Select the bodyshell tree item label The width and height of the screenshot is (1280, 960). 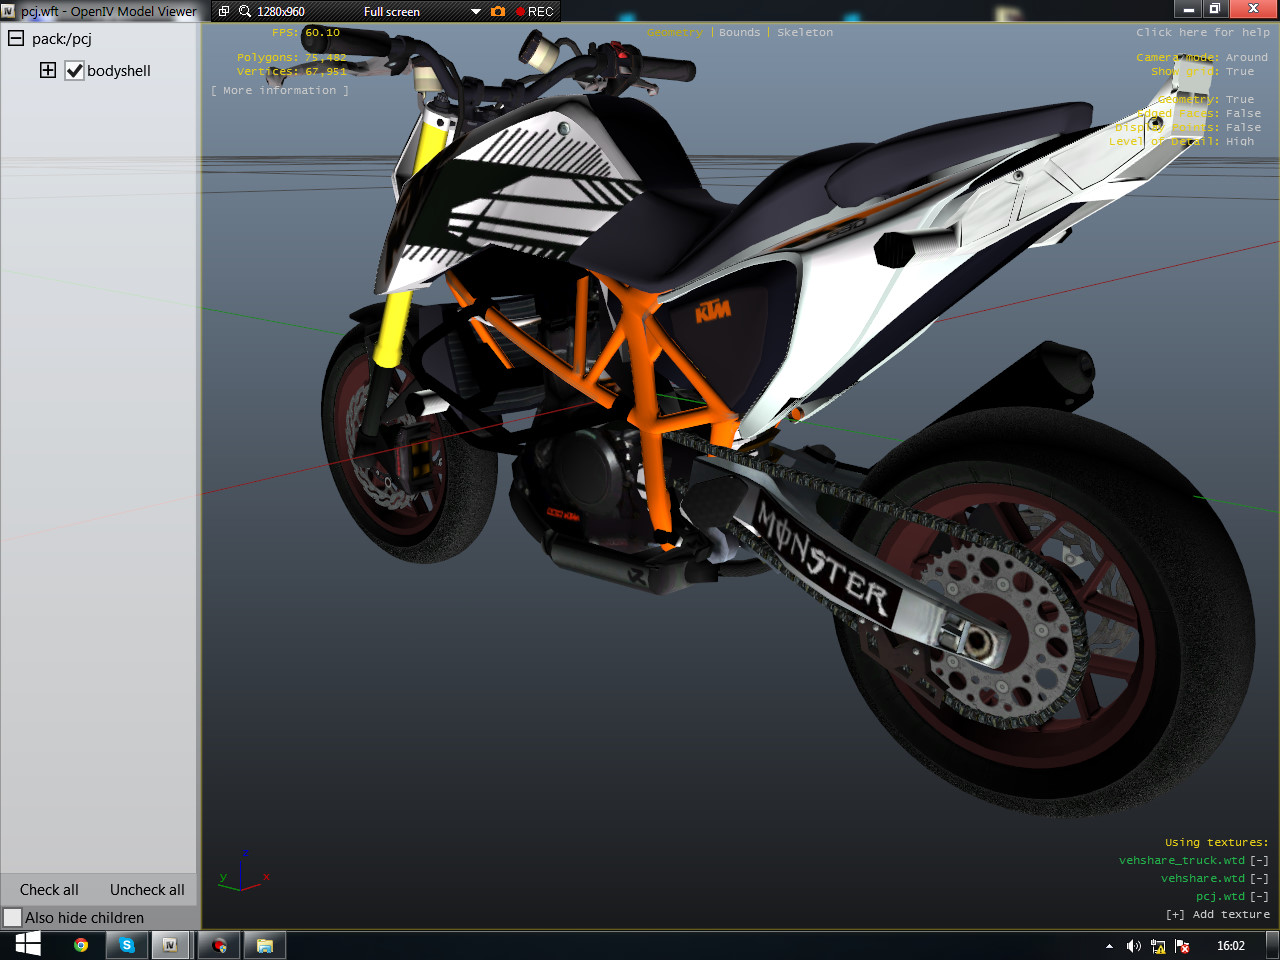point(119,71)
